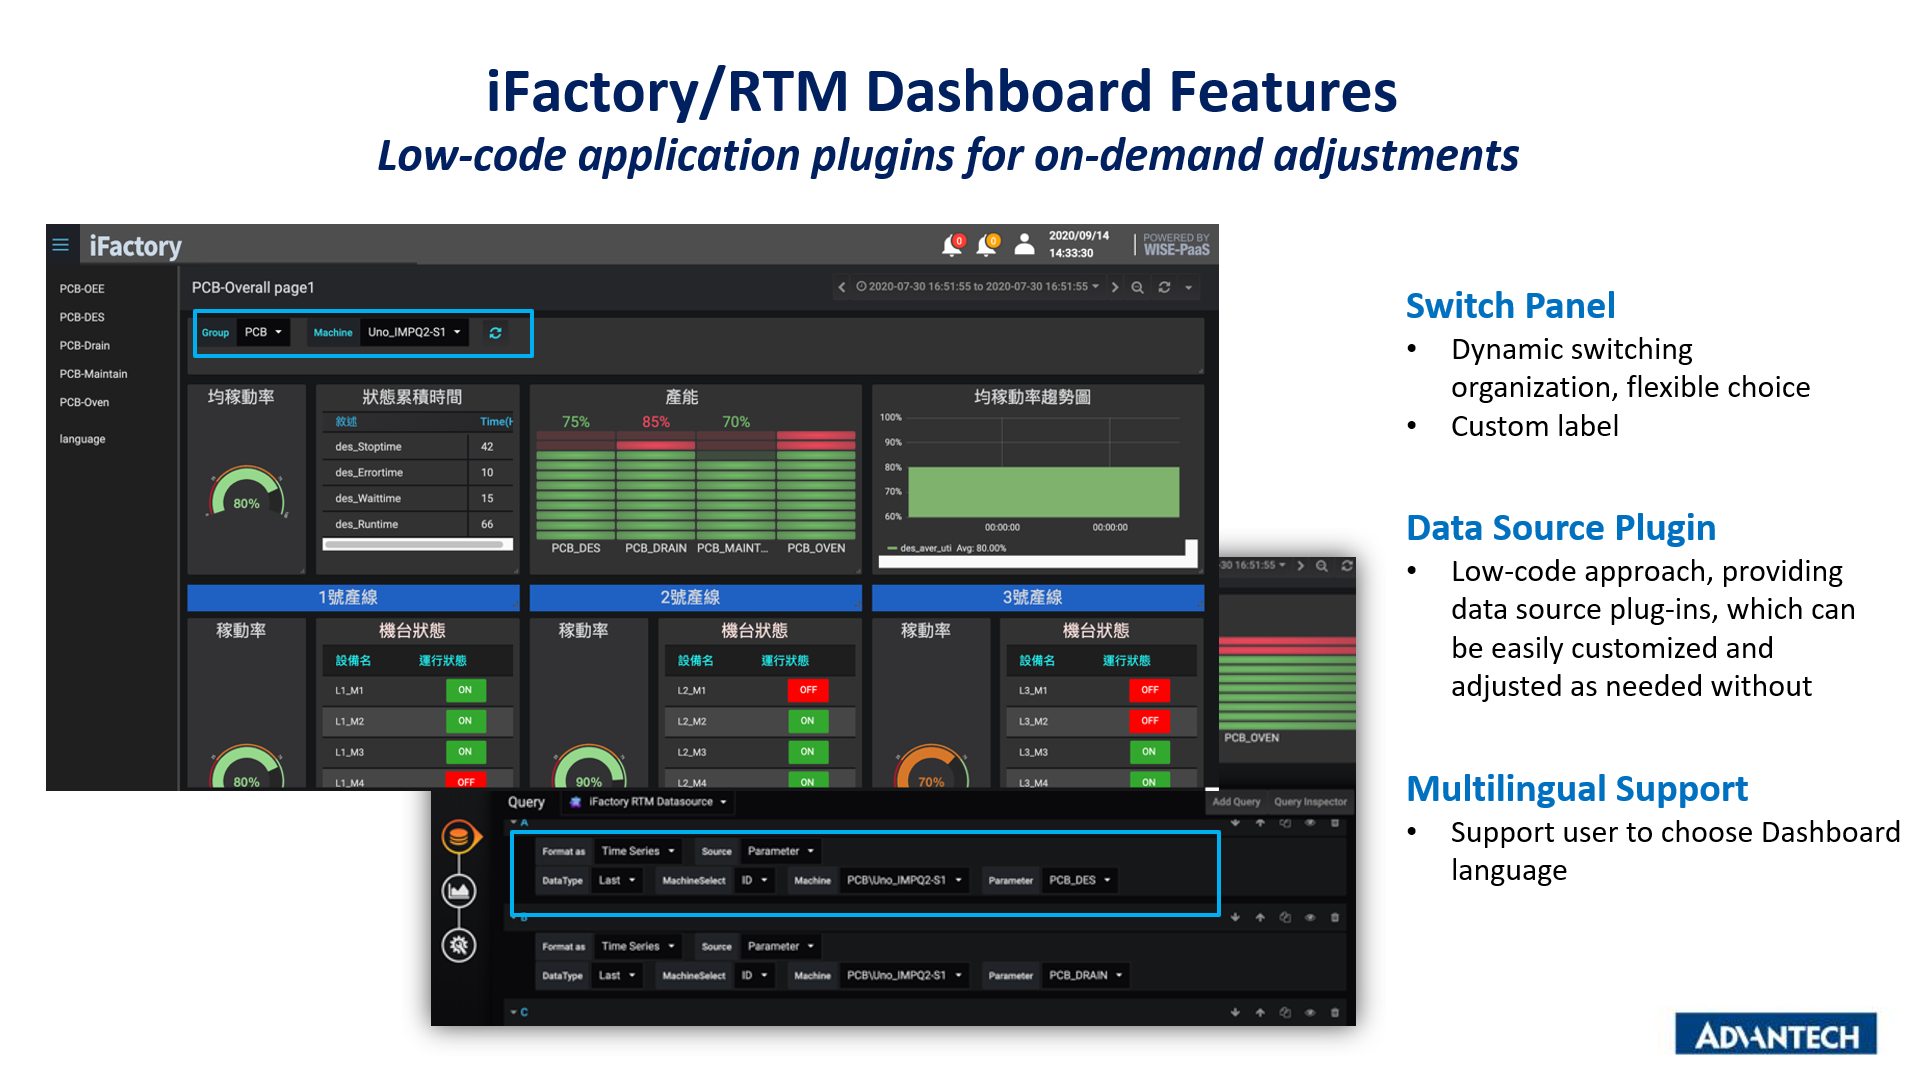Move query A down arrow

1236,823
